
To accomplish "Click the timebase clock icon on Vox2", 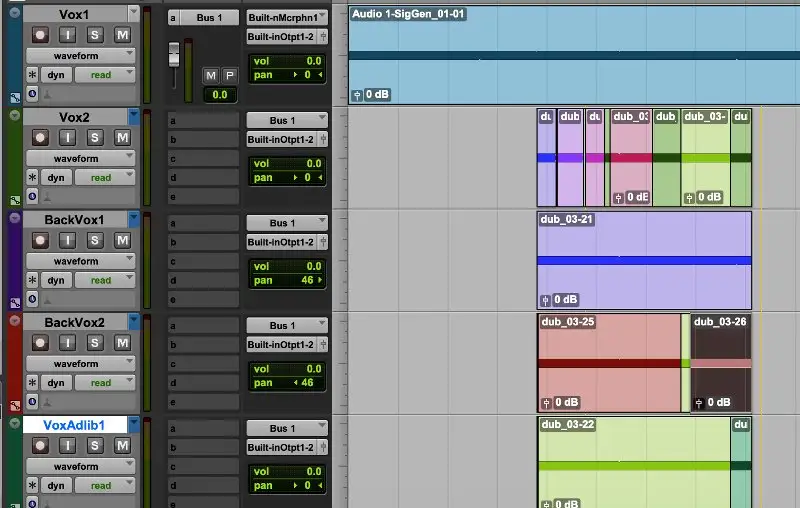I will click(32, 197).
